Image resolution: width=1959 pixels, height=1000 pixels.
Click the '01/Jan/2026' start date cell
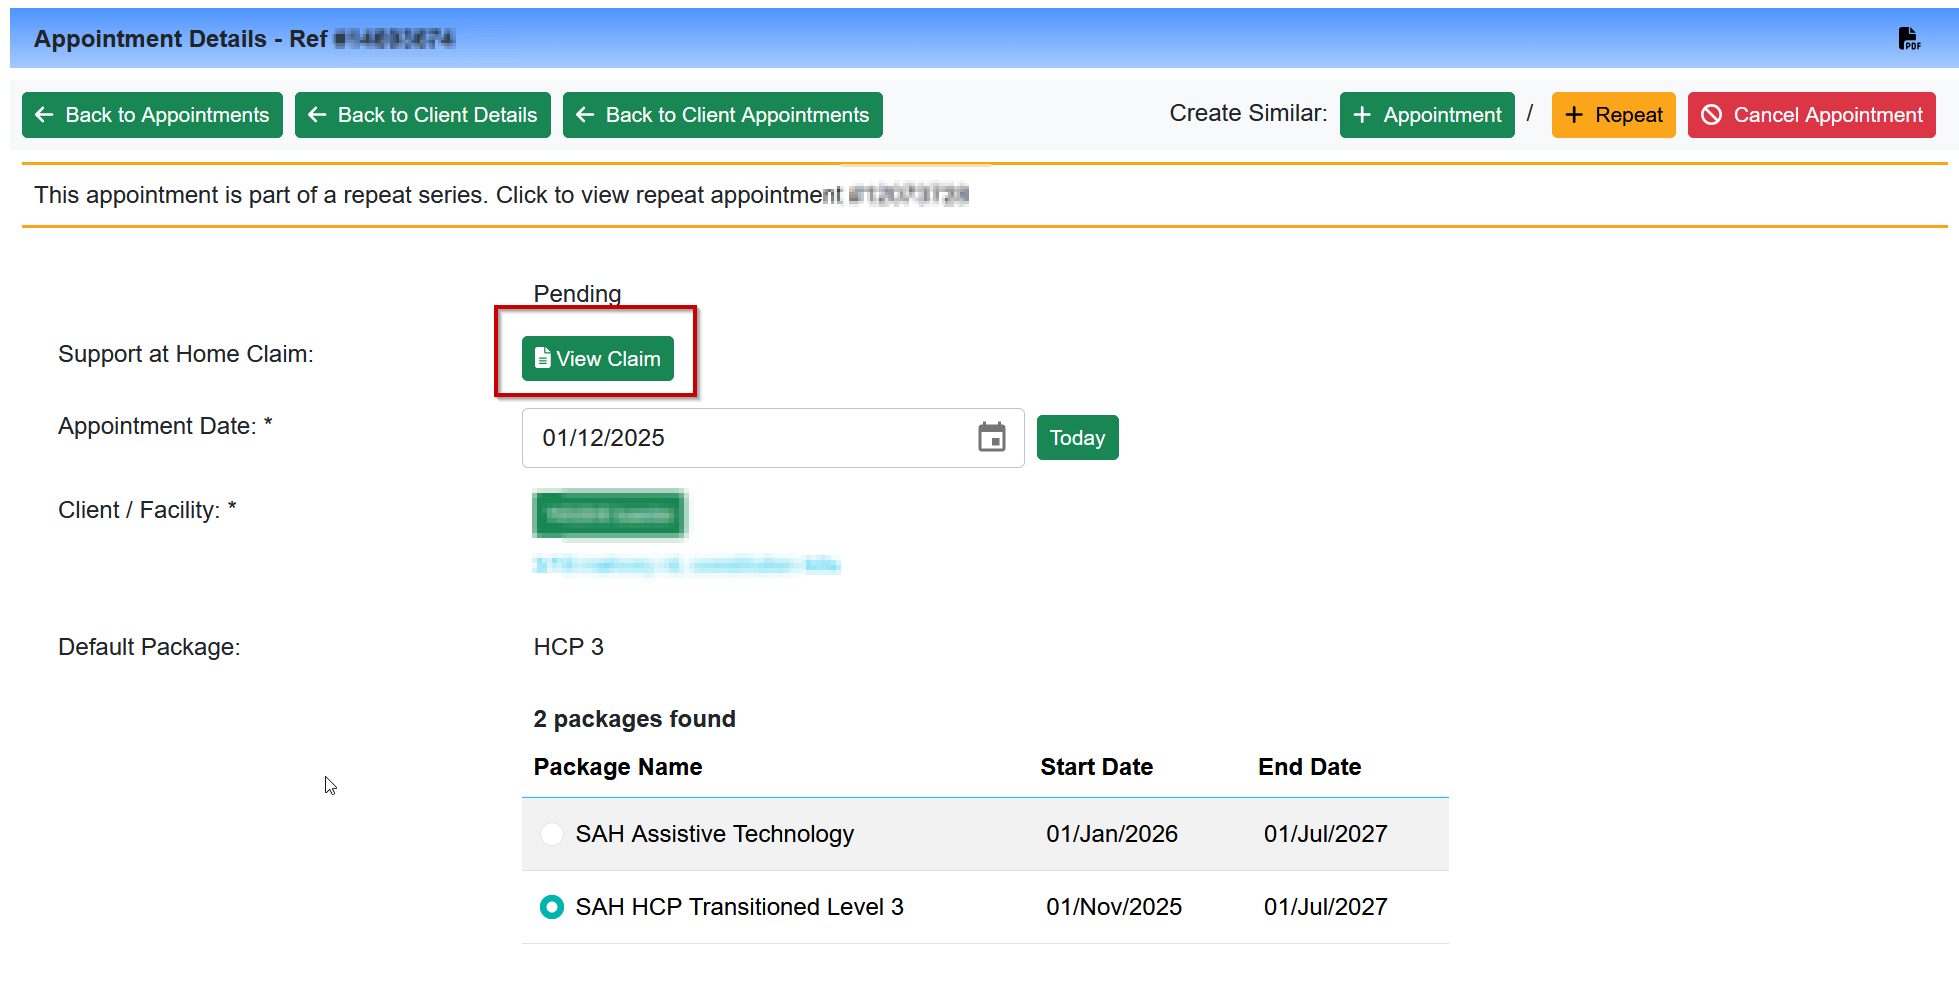pos(1112,834)
